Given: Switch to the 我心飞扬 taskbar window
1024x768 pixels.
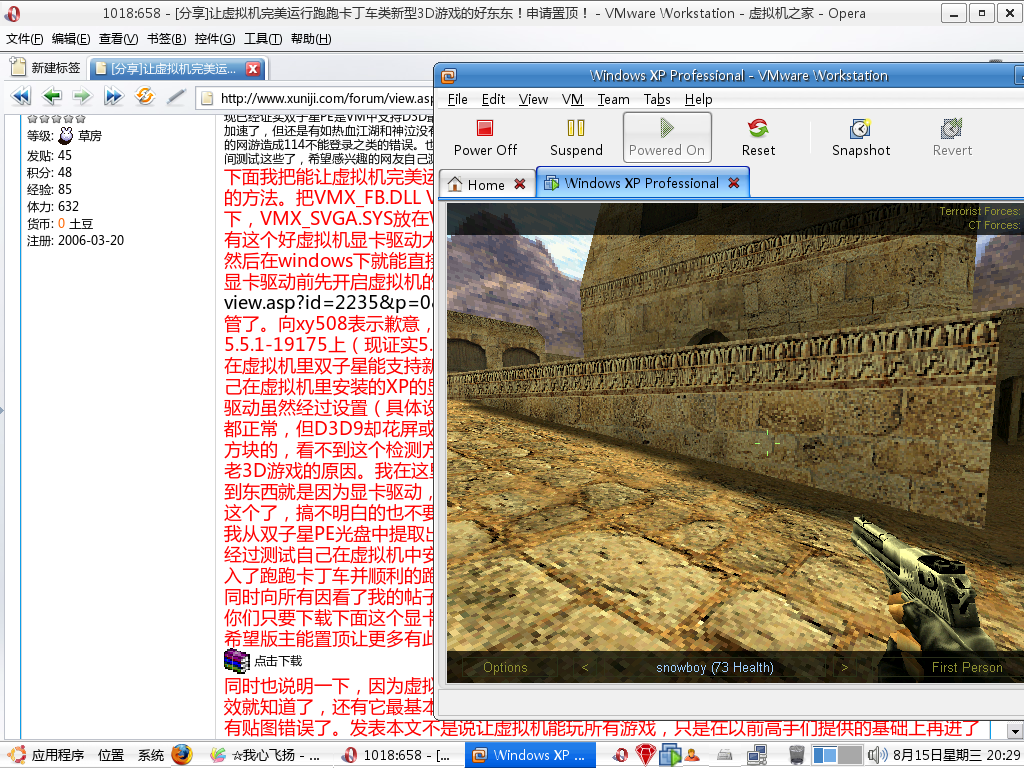Looking at the screenshot, I should tap(265, 755).
